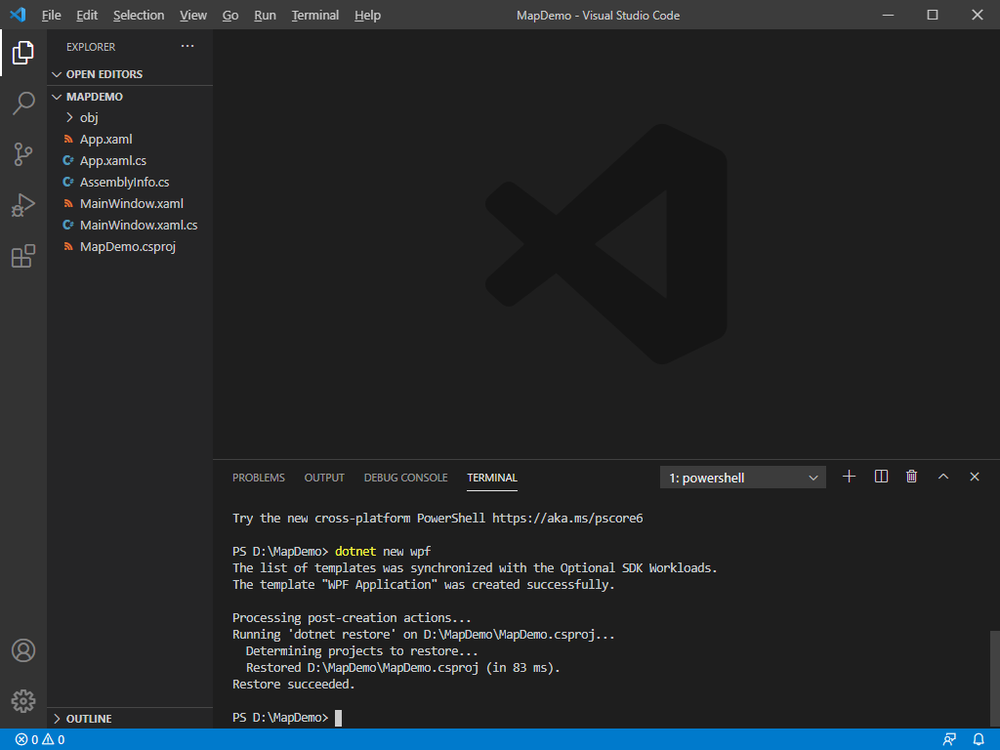Open Explorer views and more actions ellipsis
The image size is (1000, 750).
pyautogui.click(x=187, y=46)
